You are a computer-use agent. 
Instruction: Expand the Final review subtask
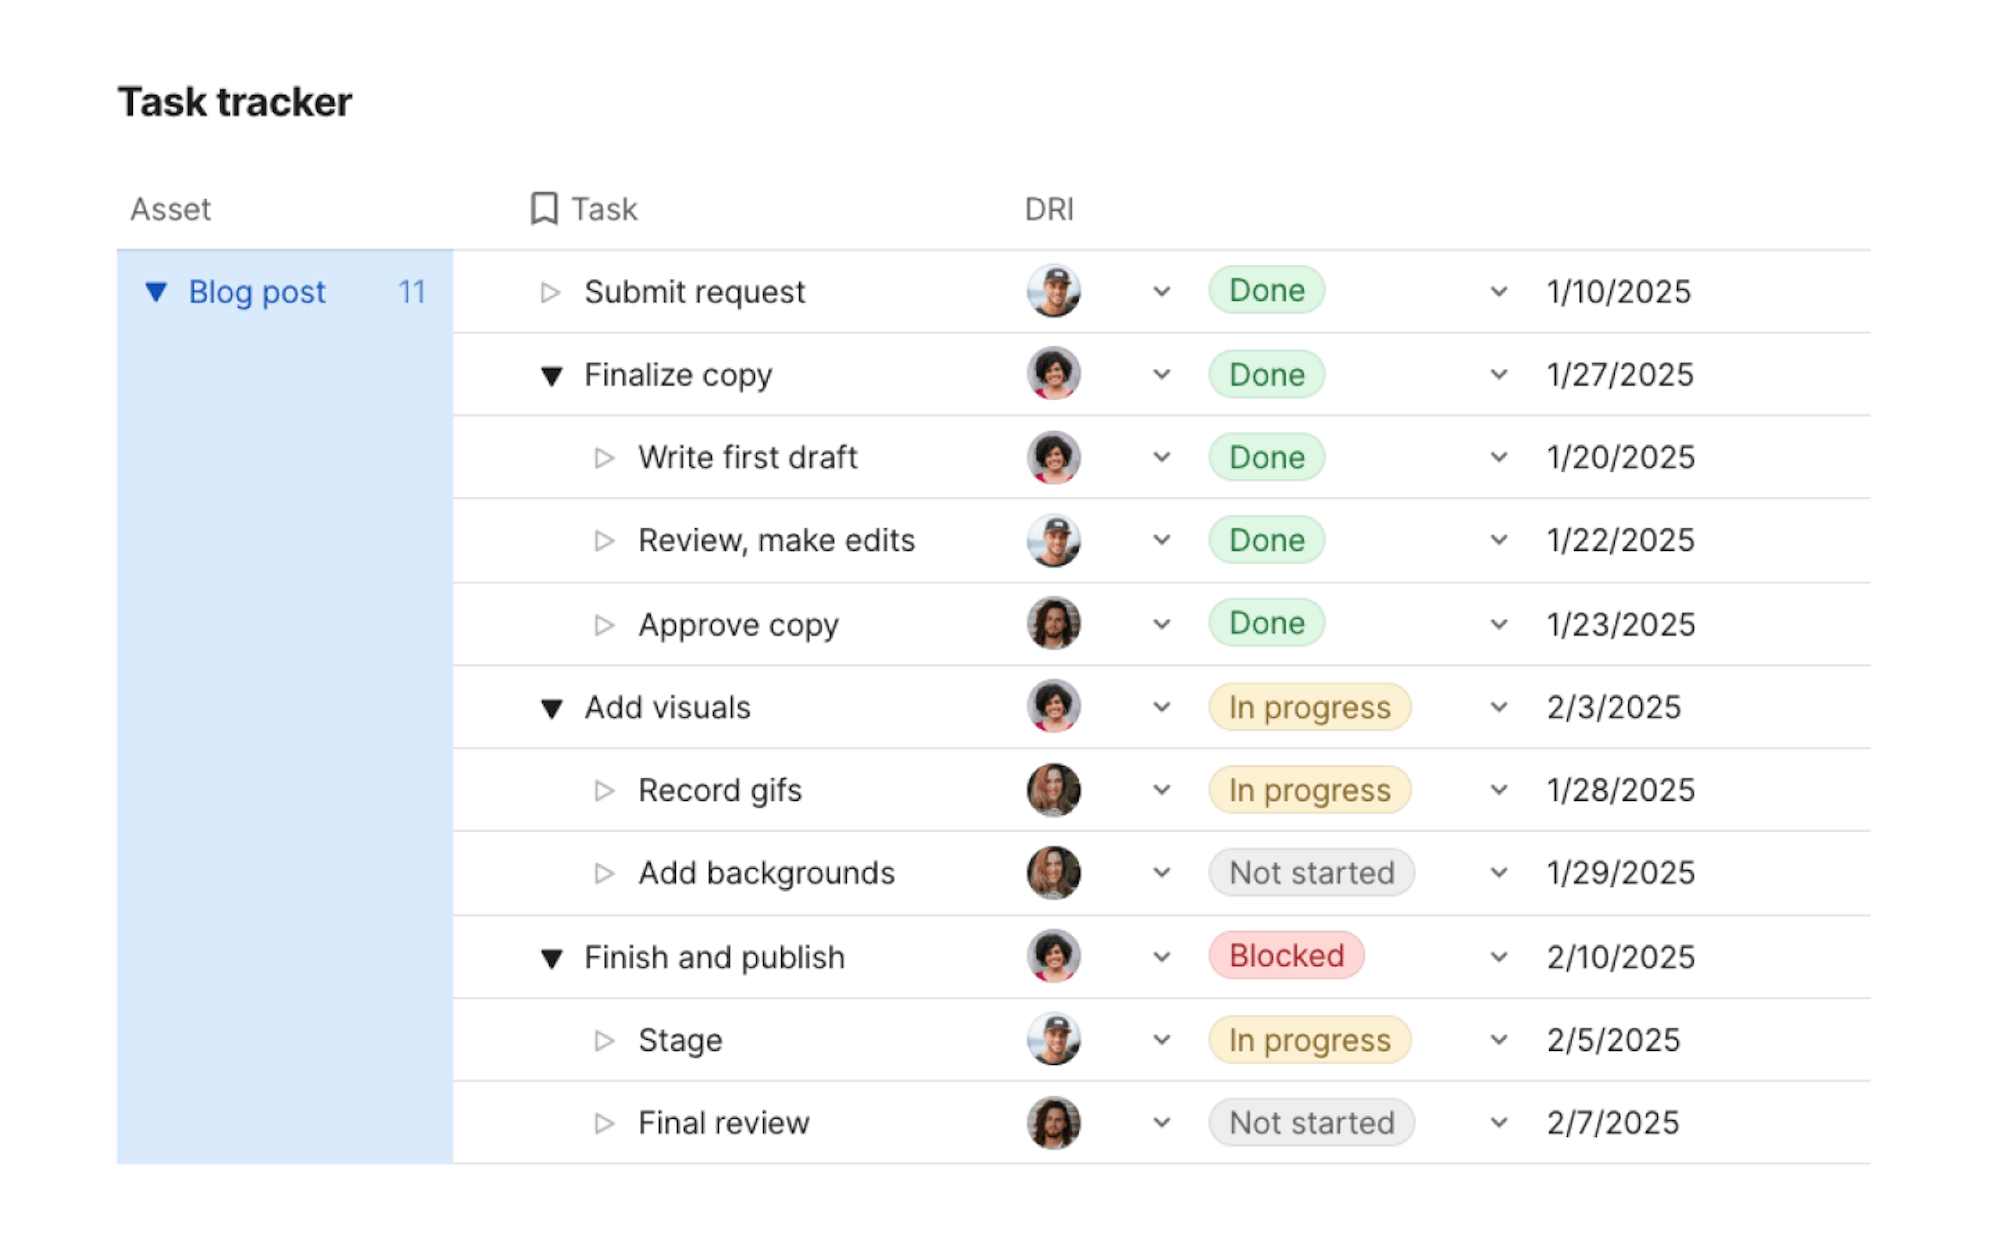coord(604,1123)
